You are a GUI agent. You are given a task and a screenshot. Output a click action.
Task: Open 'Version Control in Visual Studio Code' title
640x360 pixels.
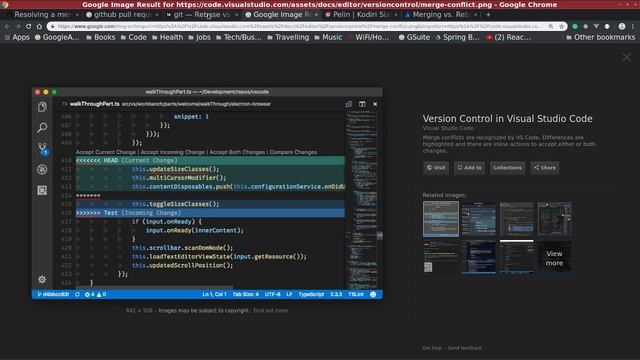click(507, 119)
